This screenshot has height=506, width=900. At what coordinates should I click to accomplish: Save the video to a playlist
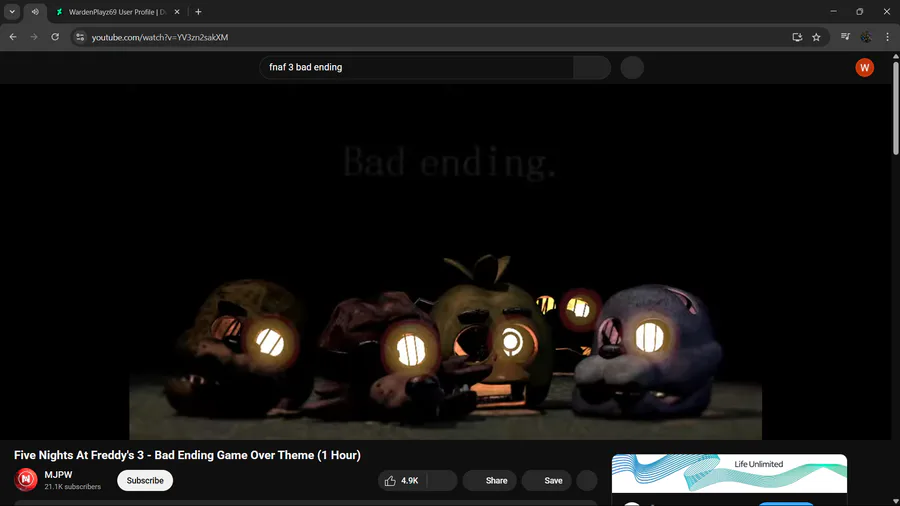click(546, 481)
